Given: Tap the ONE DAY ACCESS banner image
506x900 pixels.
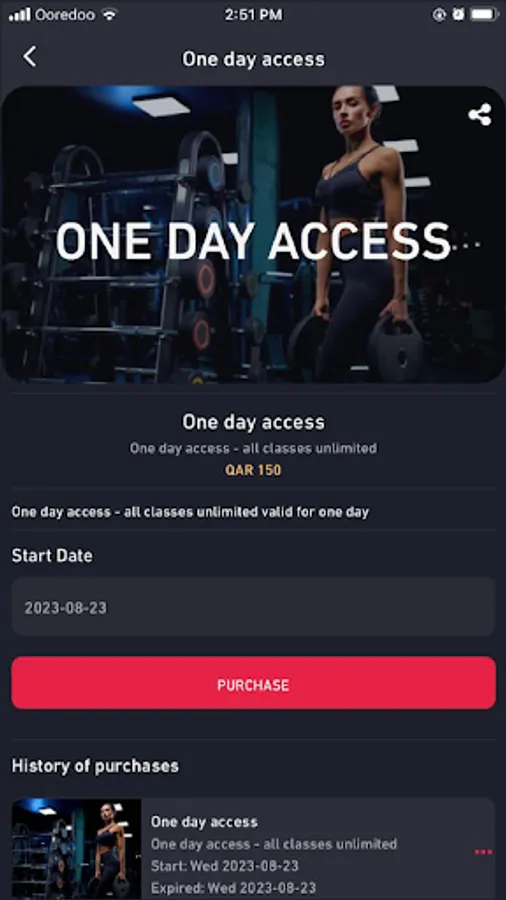Looking at the screenshot, I should 253,234.
